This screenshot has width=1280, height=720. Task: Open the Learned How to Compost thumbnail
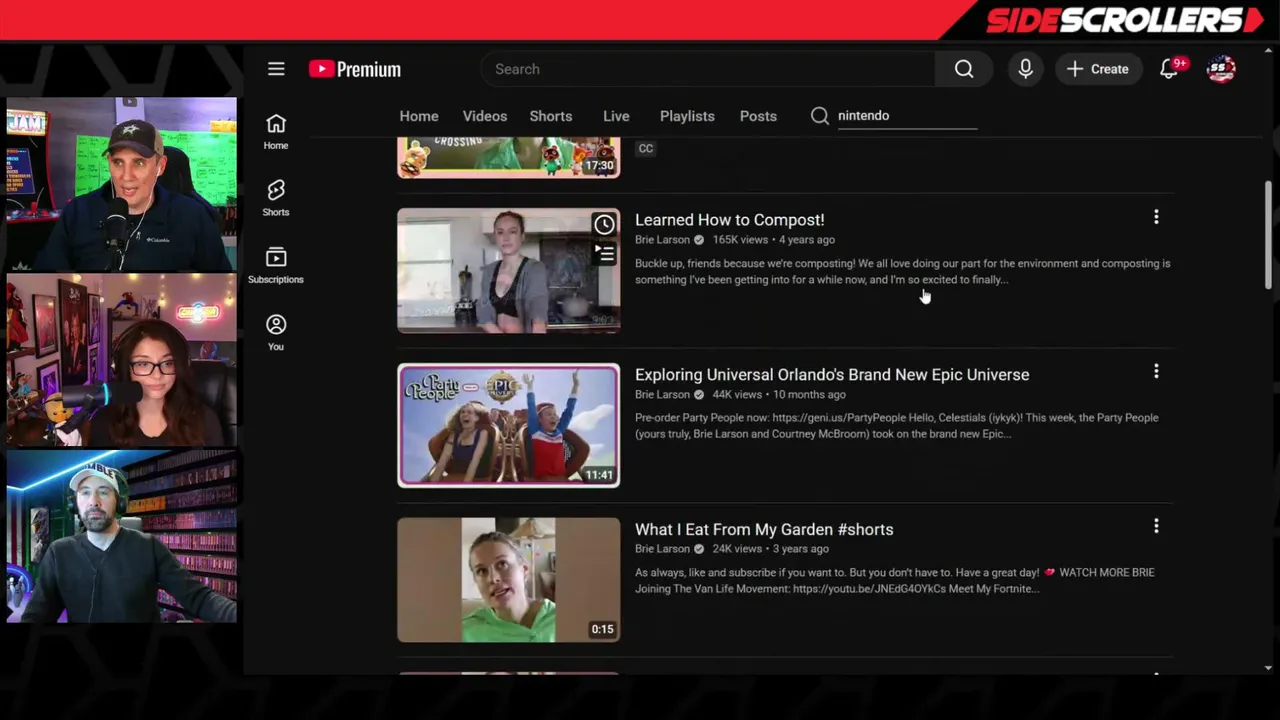[508, 270]
